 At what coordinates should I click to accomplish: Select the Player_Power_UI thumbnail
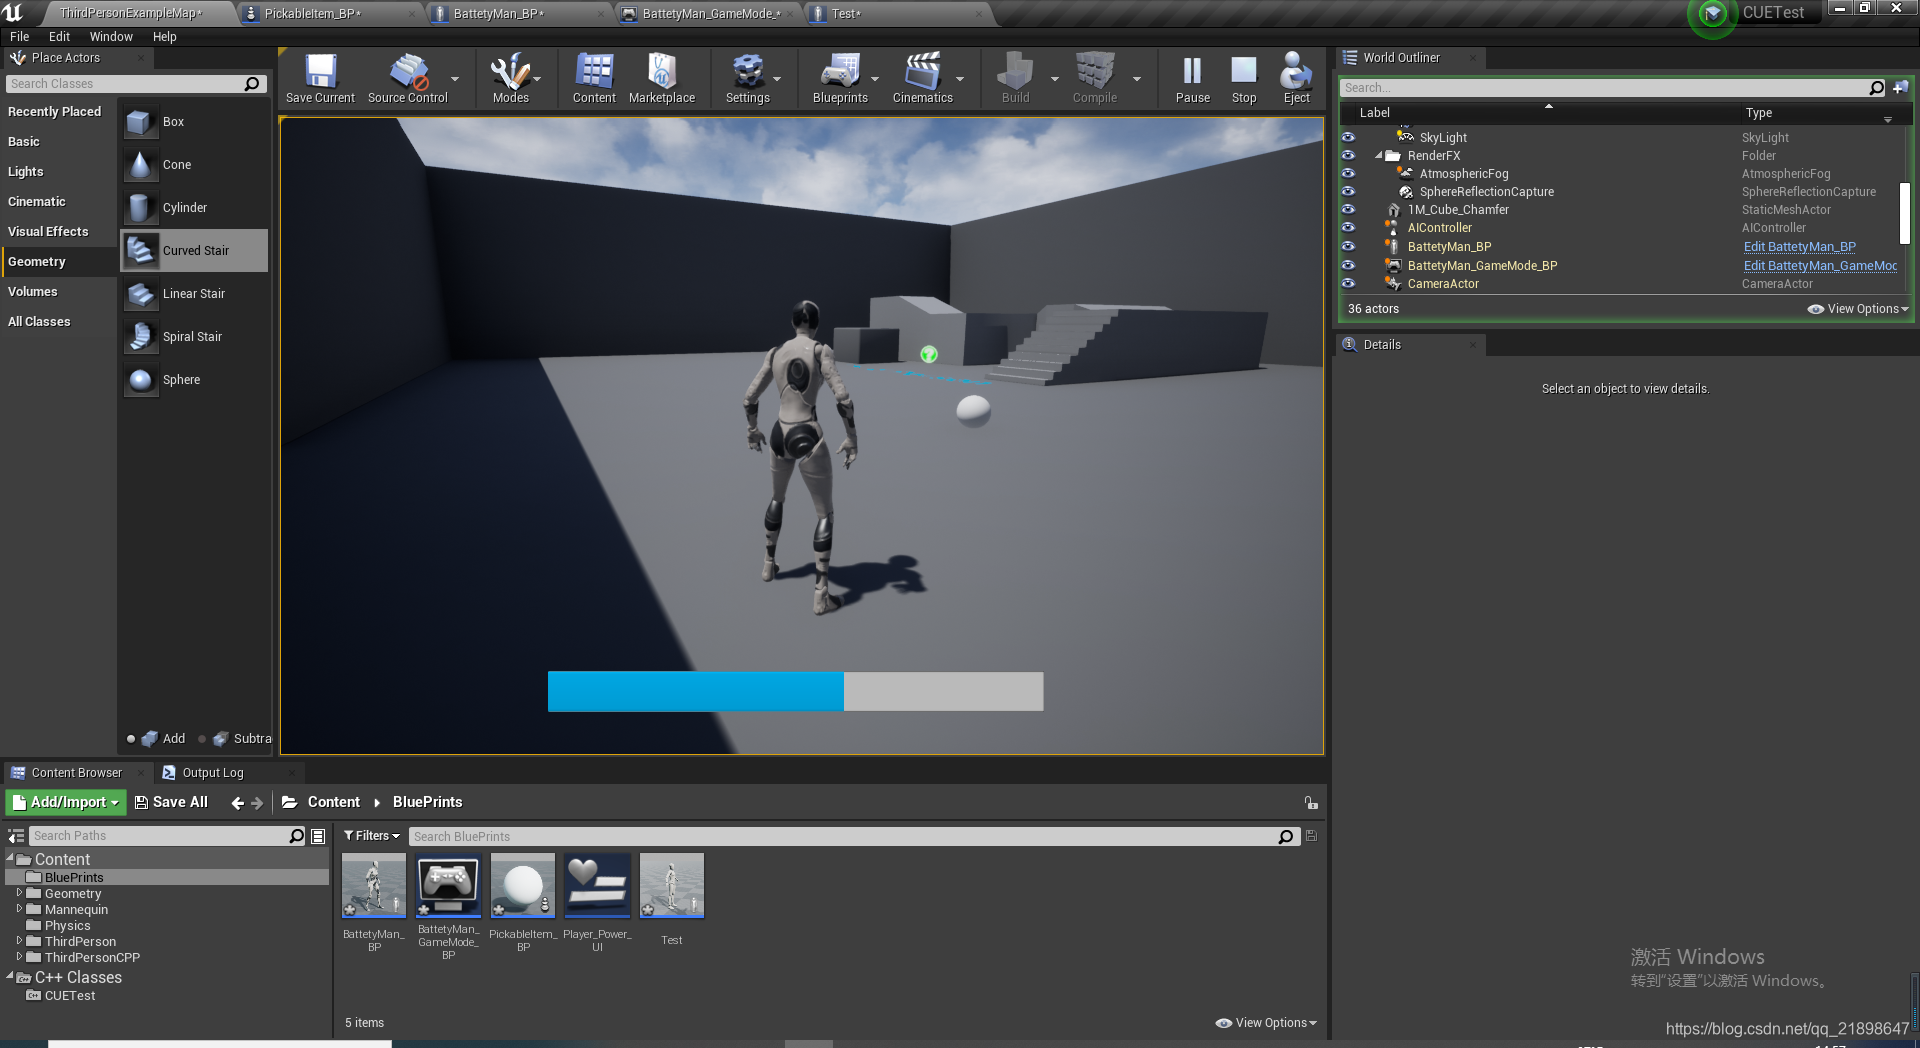click(x=596, y=884)
